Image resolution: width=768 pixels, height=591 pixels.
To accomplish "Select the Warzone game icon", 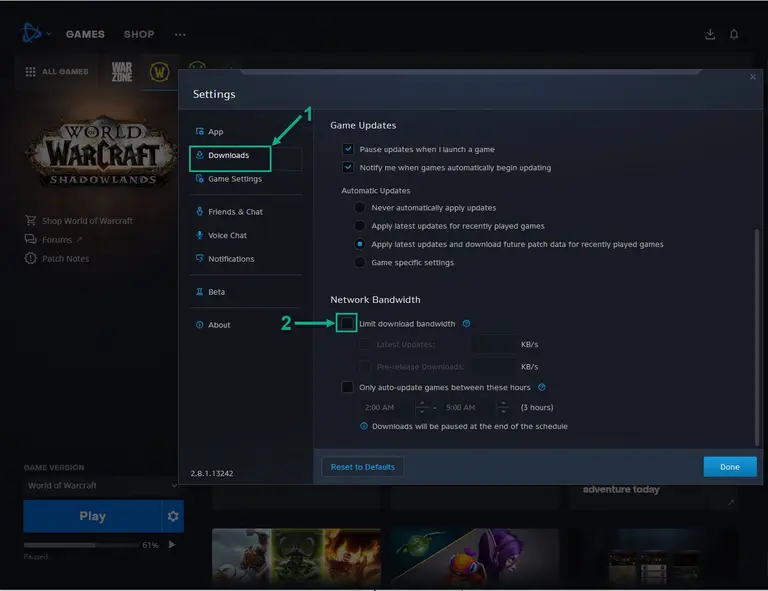I will tap(121, 72).
